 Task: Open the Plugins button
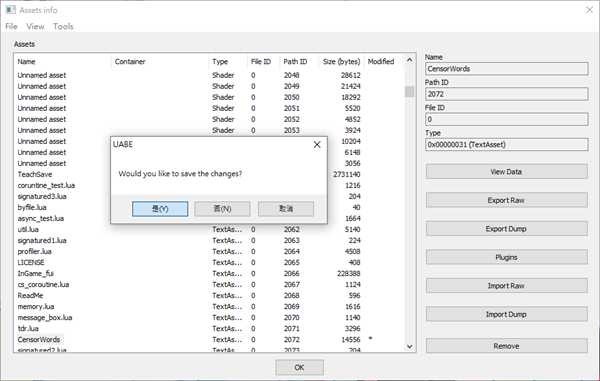tap(506, 257)
